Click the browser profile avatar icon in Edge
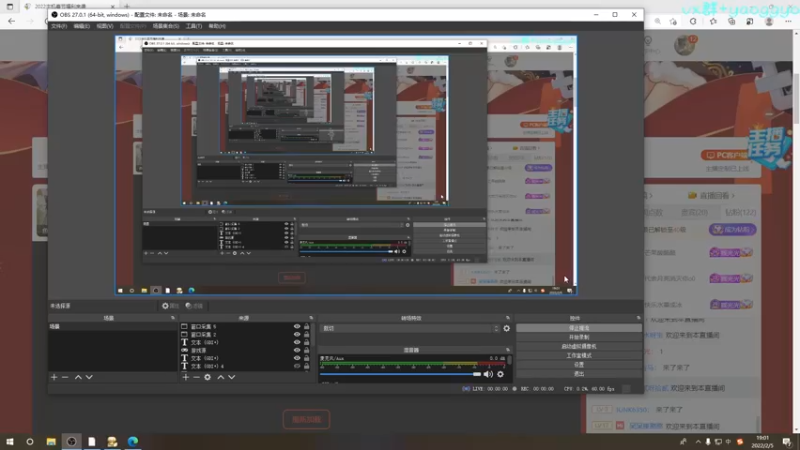Image resolution: width=800 pixels, height=450 pixels. 769,21
